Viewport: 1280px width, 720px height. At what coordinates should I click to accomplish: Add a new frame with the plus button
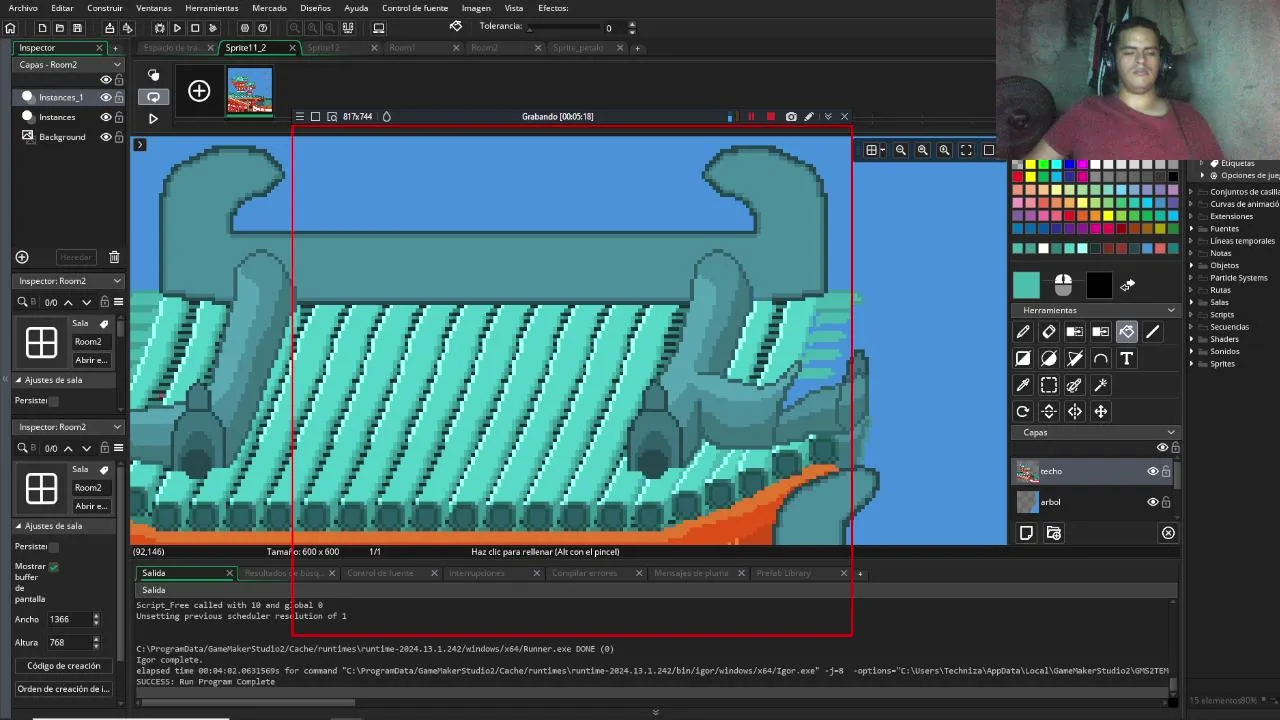click(199, 91)
